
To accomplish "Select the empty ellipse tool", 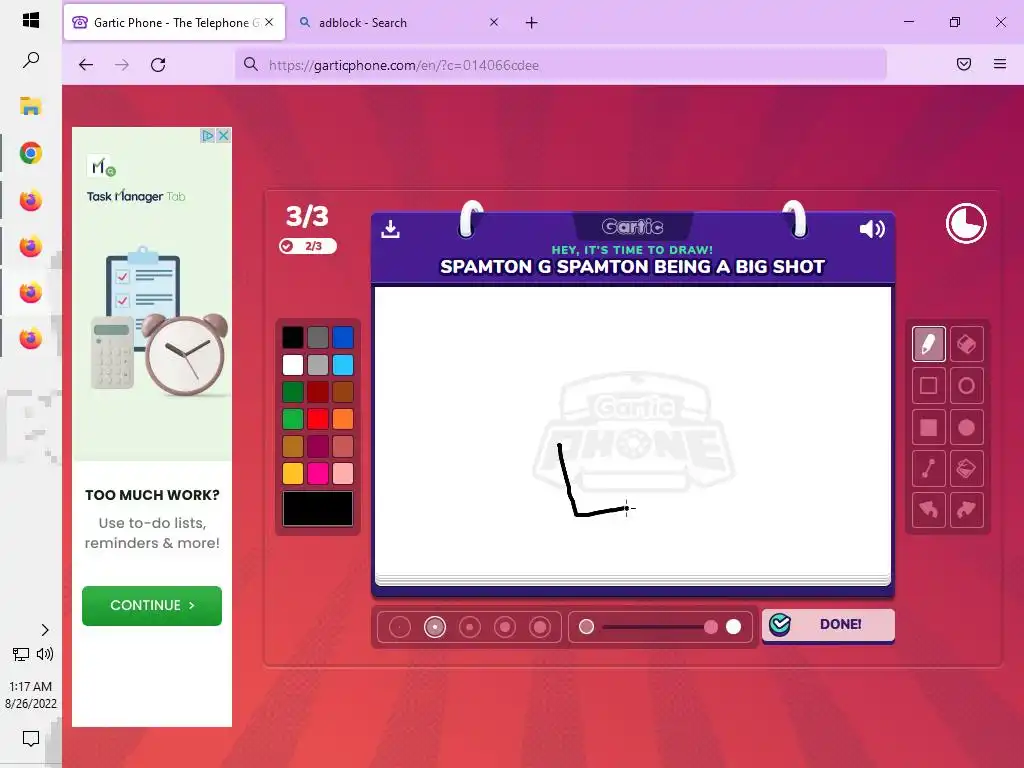I will [966, 385].
